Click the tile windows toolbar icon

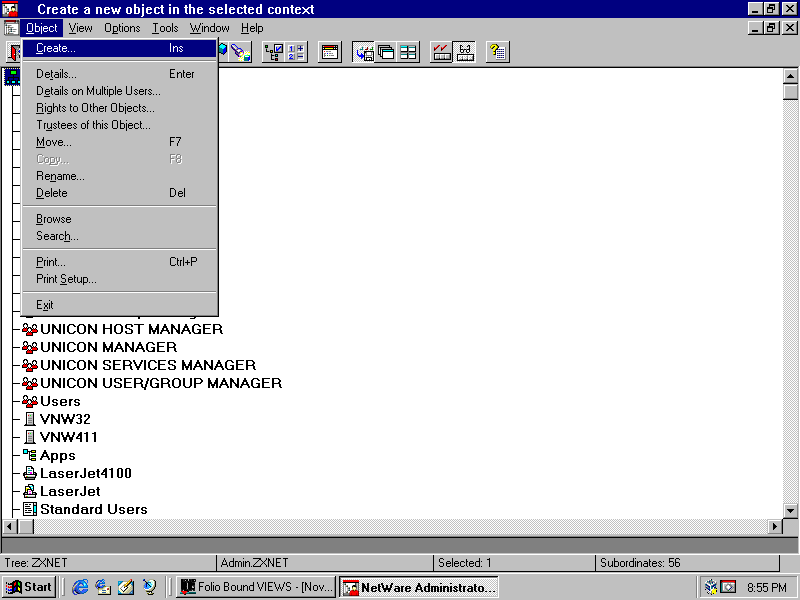408,52
